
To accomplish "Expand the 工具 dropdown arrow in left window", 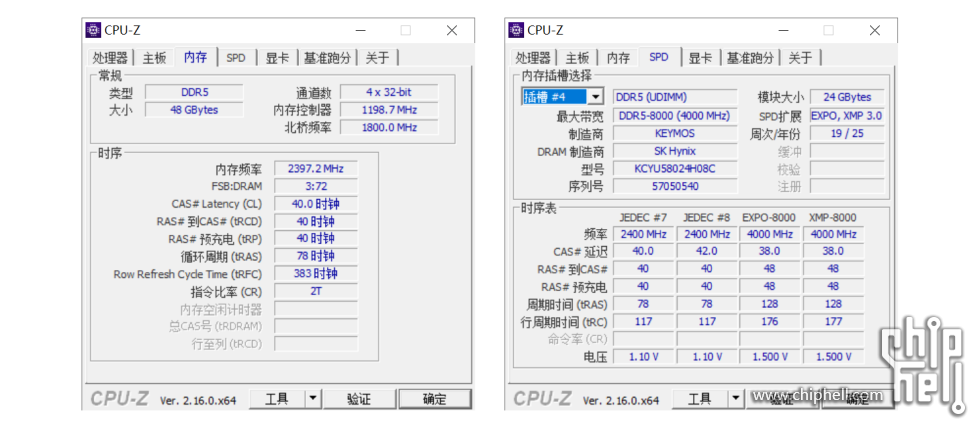I will click(312, 399).
